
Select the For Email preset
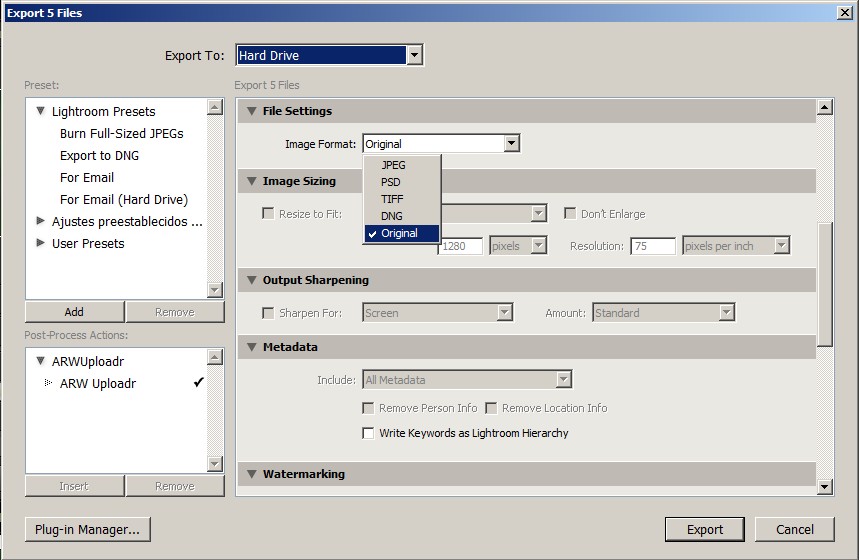point(87,177)
